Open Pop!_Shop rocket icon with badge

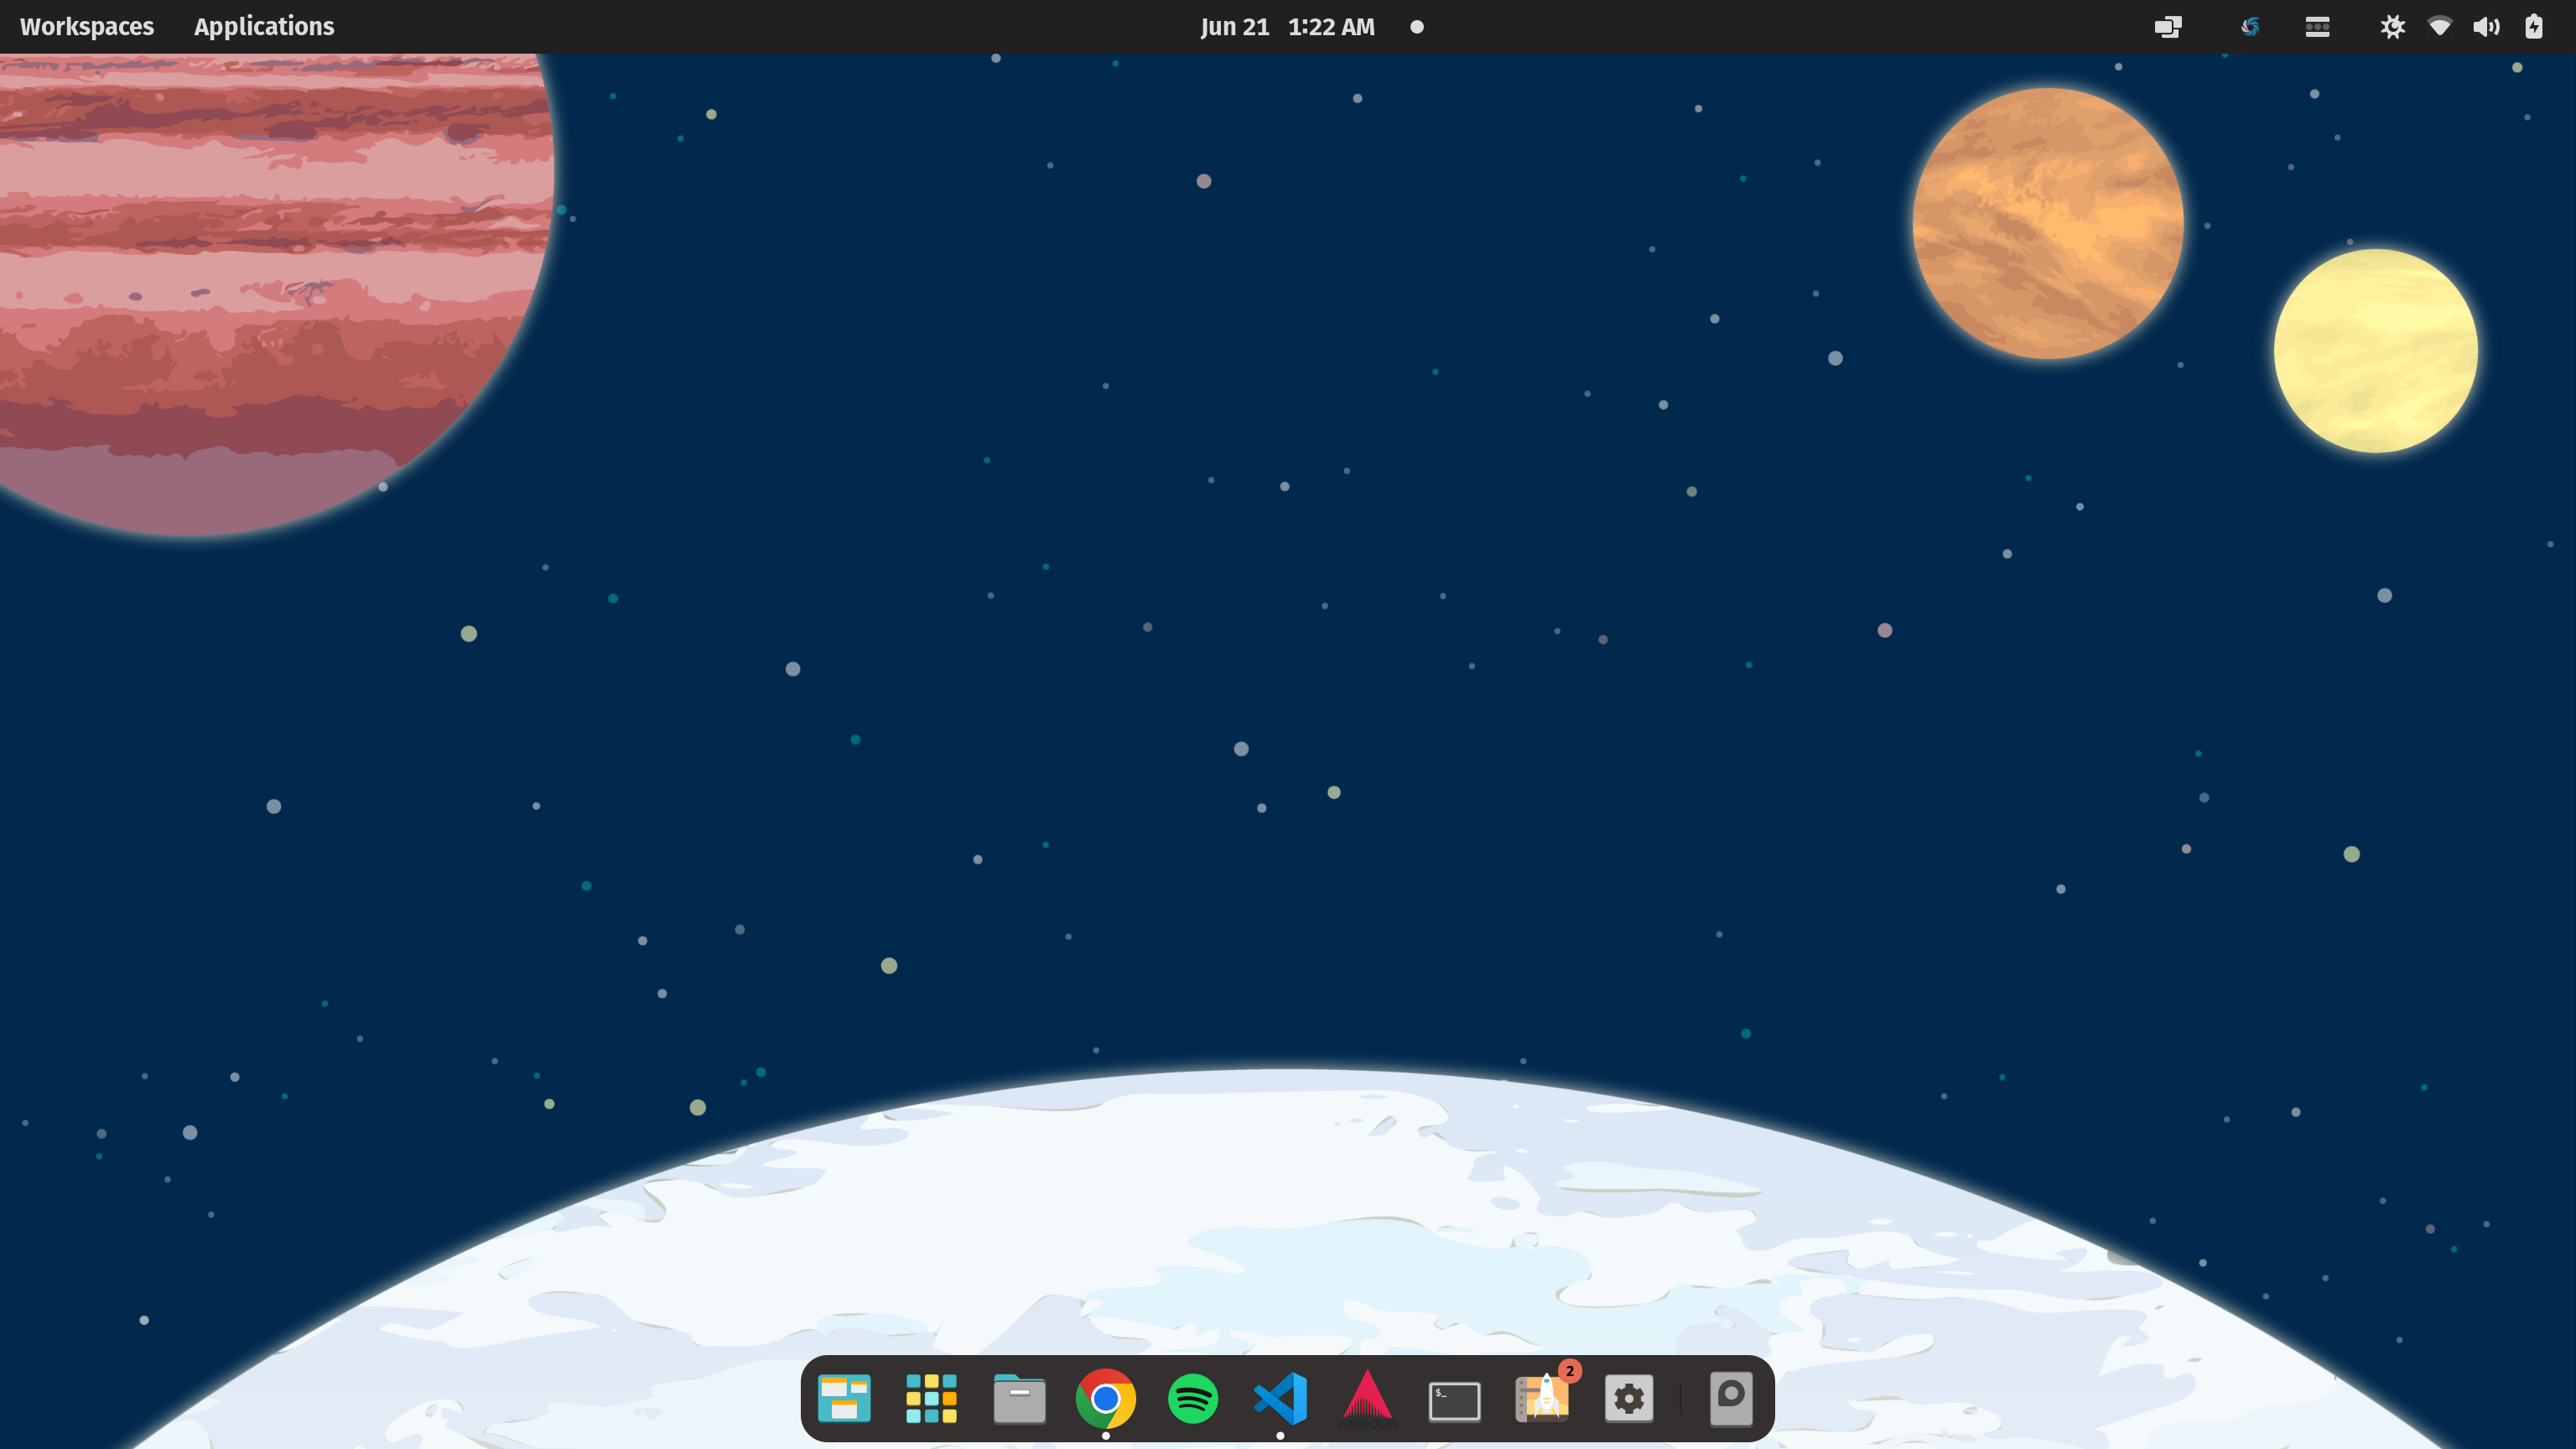coord(1543,1396)
